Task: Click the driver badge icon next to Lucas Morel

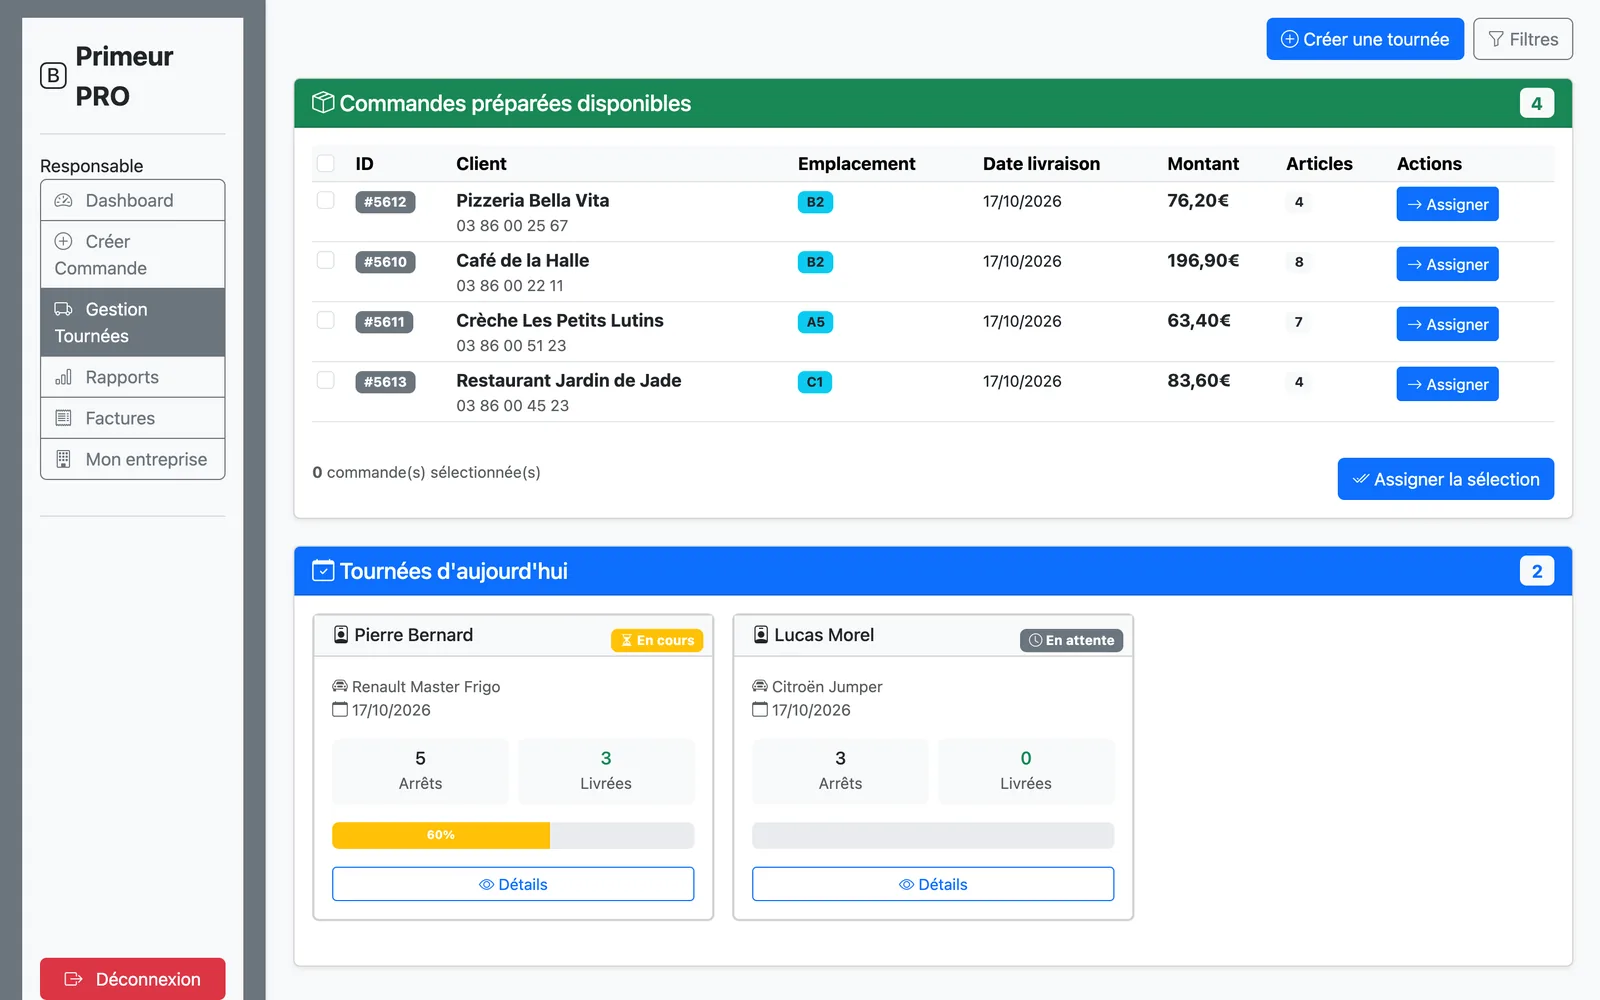Action: tap(761, 635)
